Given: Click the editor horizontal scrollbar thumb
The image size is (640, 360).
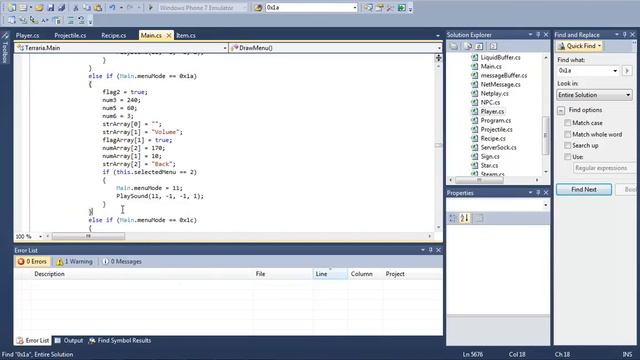Looking at the screenshot, I should click(x=88, y=236).
